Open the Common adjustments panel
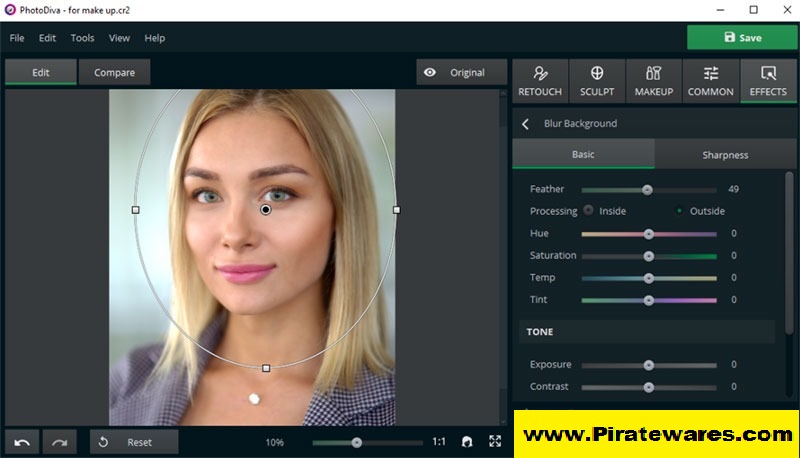800x458 pixels. coord(711,81)
